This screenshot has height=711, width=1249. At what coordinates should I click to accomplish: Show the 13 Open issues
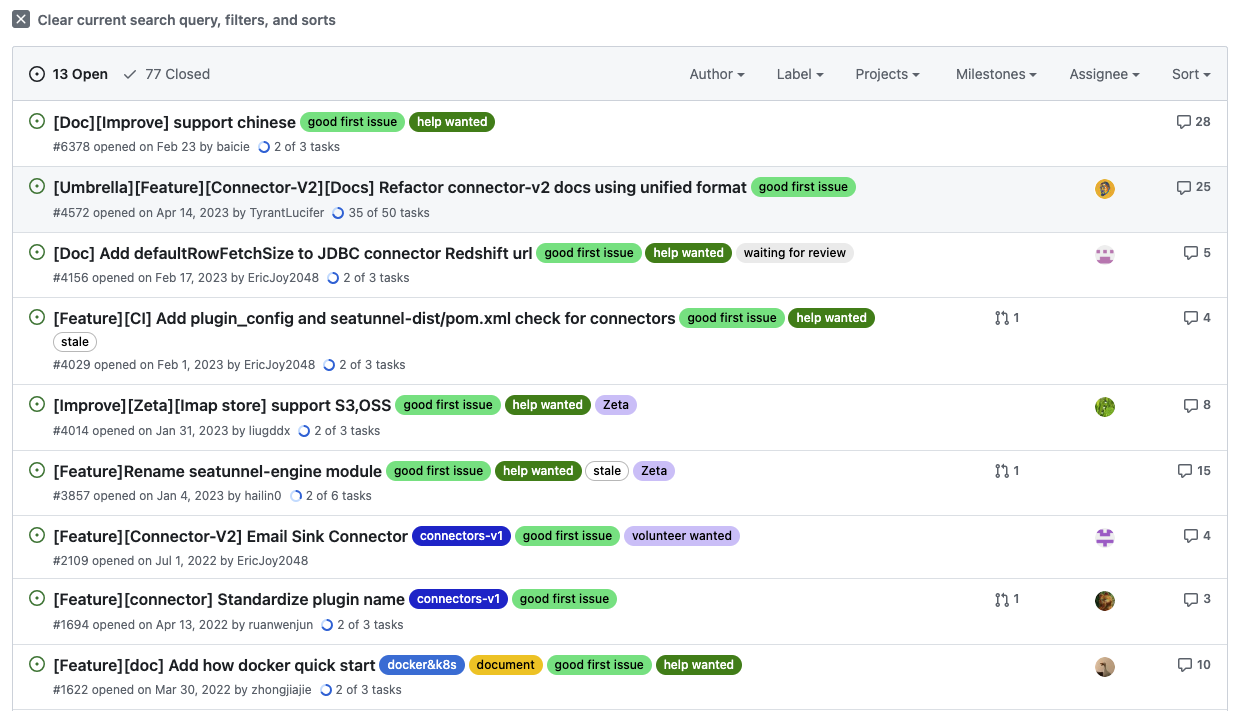point(69,74)
